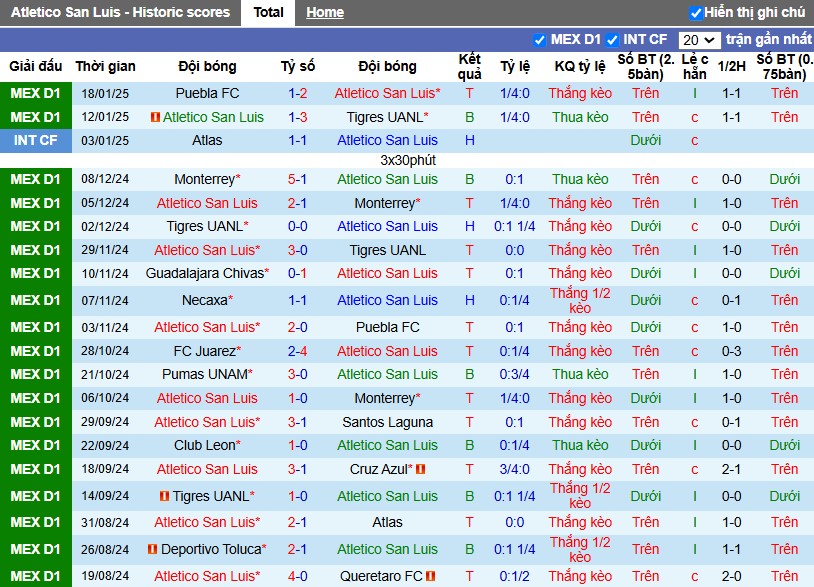Open Puebla FC team link on 18/01/25
This screenshot has height=587, width=814.
pos(207,93)
